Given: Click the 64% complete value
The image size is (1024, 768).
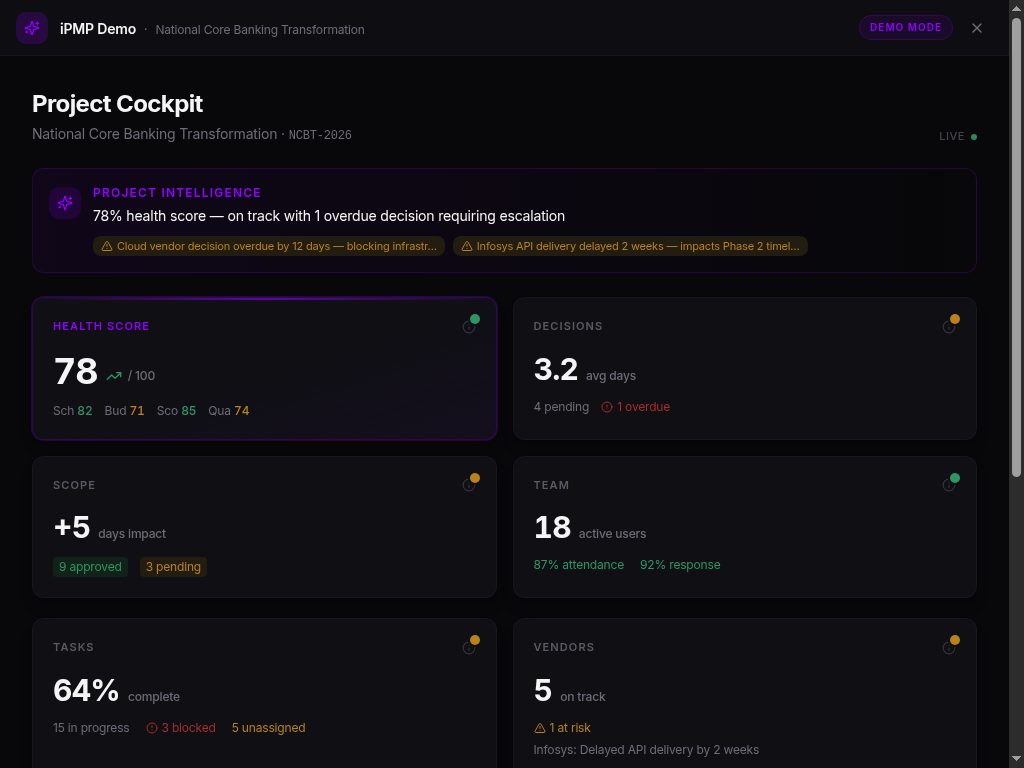Looking at the screenshot, I should click(x=86, y=690).
